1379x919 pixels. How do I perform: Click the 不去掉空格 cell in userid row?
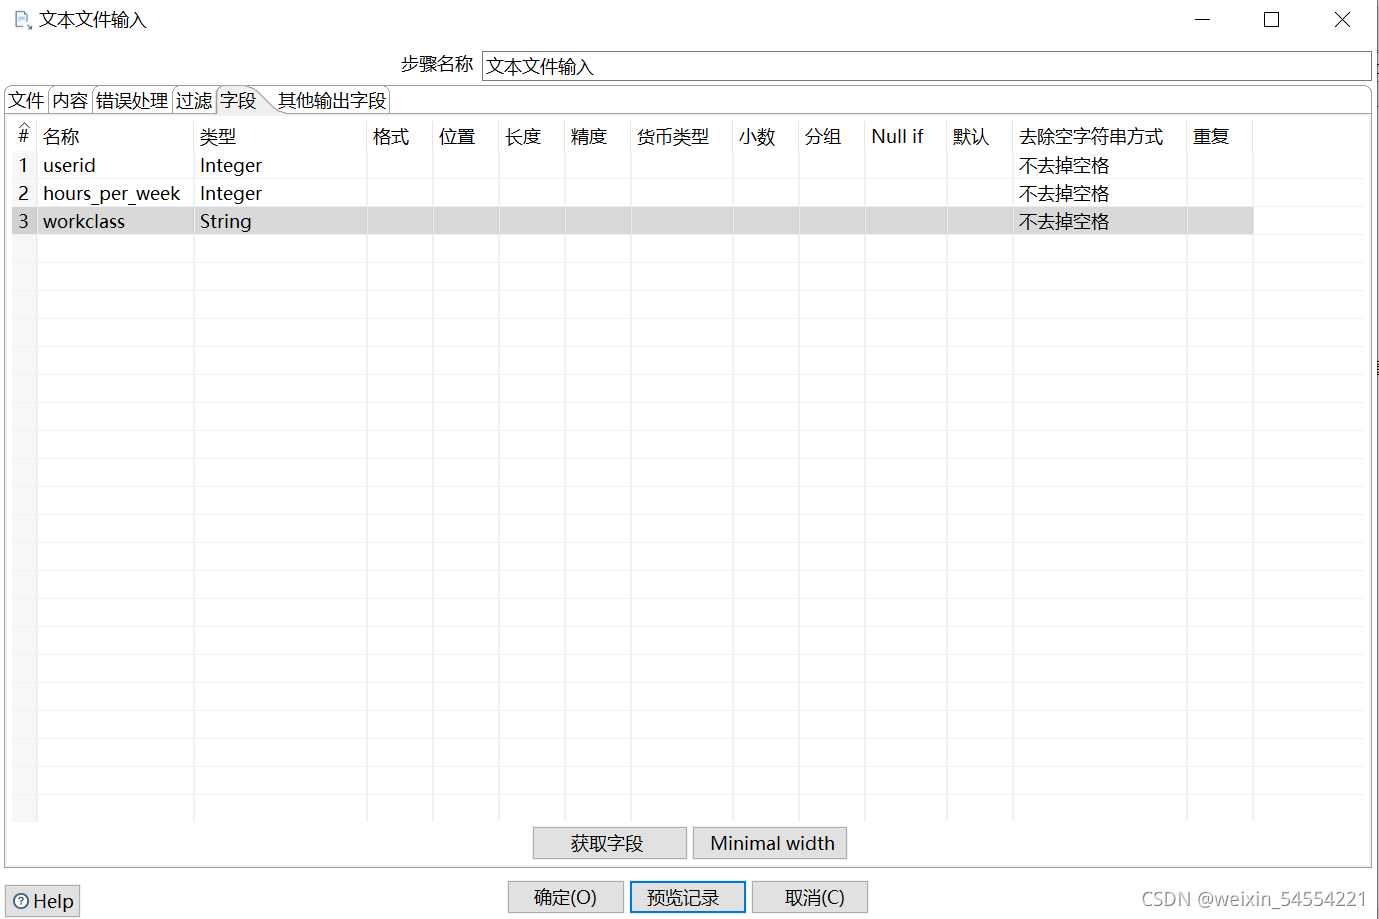coord(1100,165)
